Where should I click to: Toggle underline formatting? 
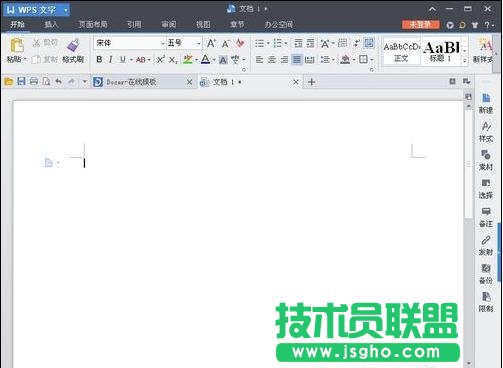[x=123, y=60]
